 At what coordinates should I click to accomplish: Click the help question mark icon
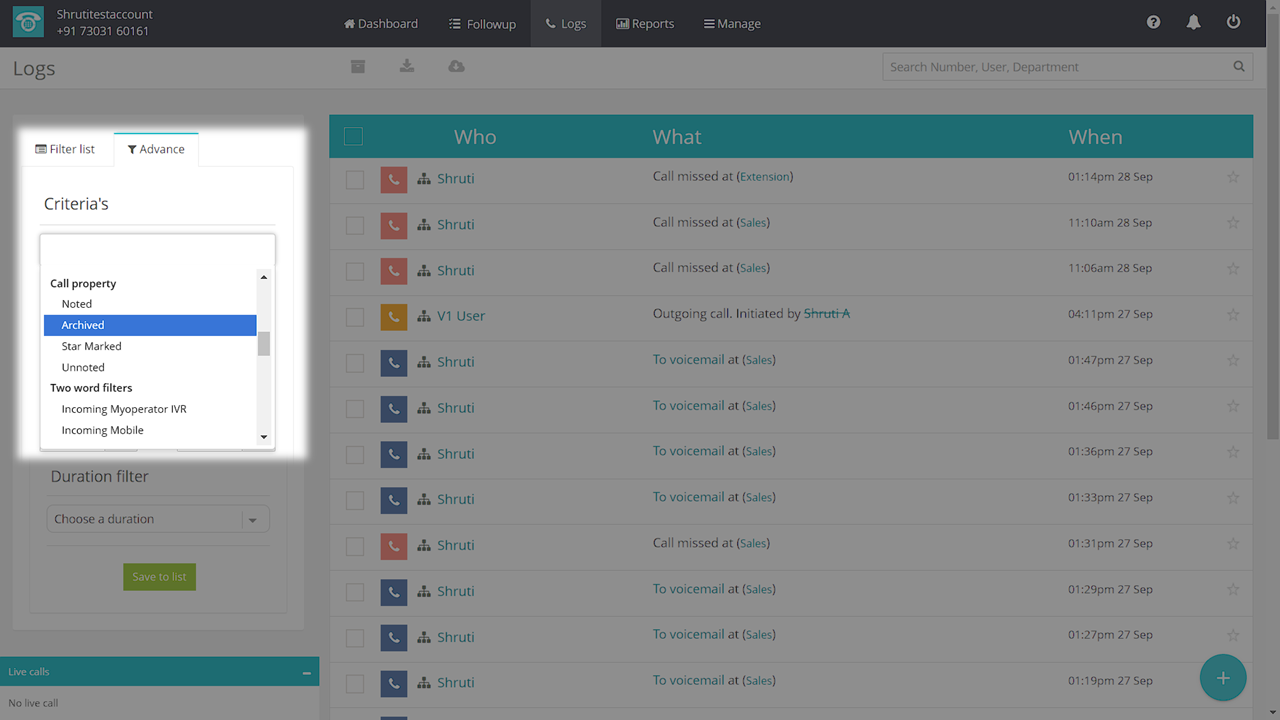pyautogui.click(x=1153, y=22)
